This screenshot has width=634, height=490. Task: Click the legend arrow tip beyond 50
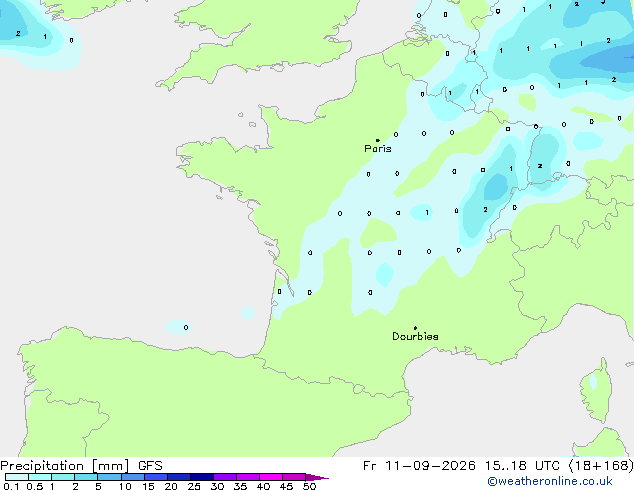[x=317, y=477]
